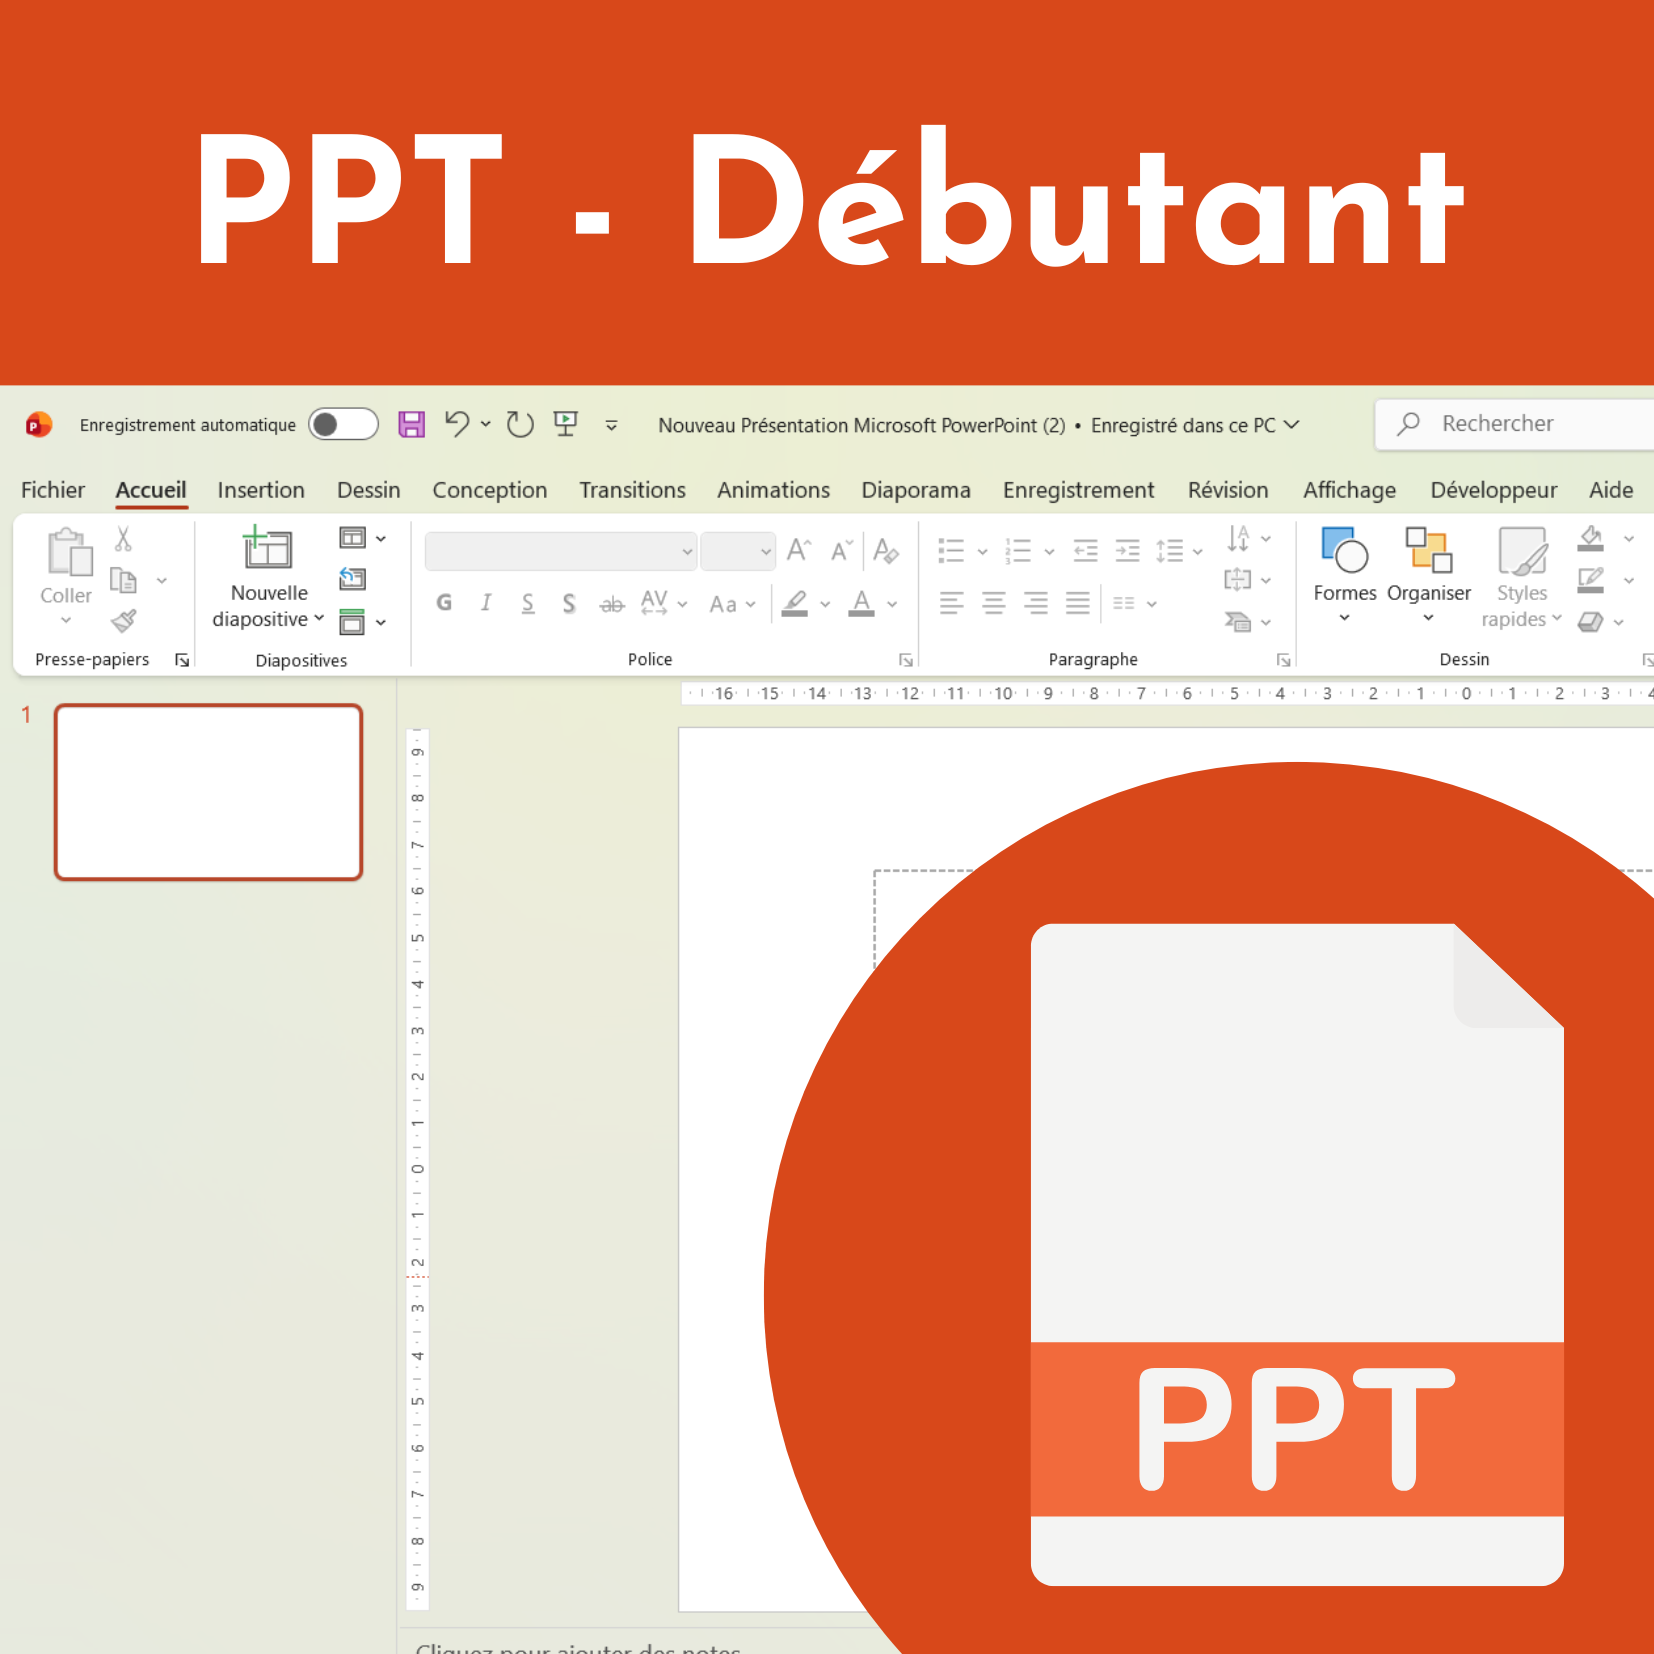Click the Nouvelle diapositive button

pos(268,578)
